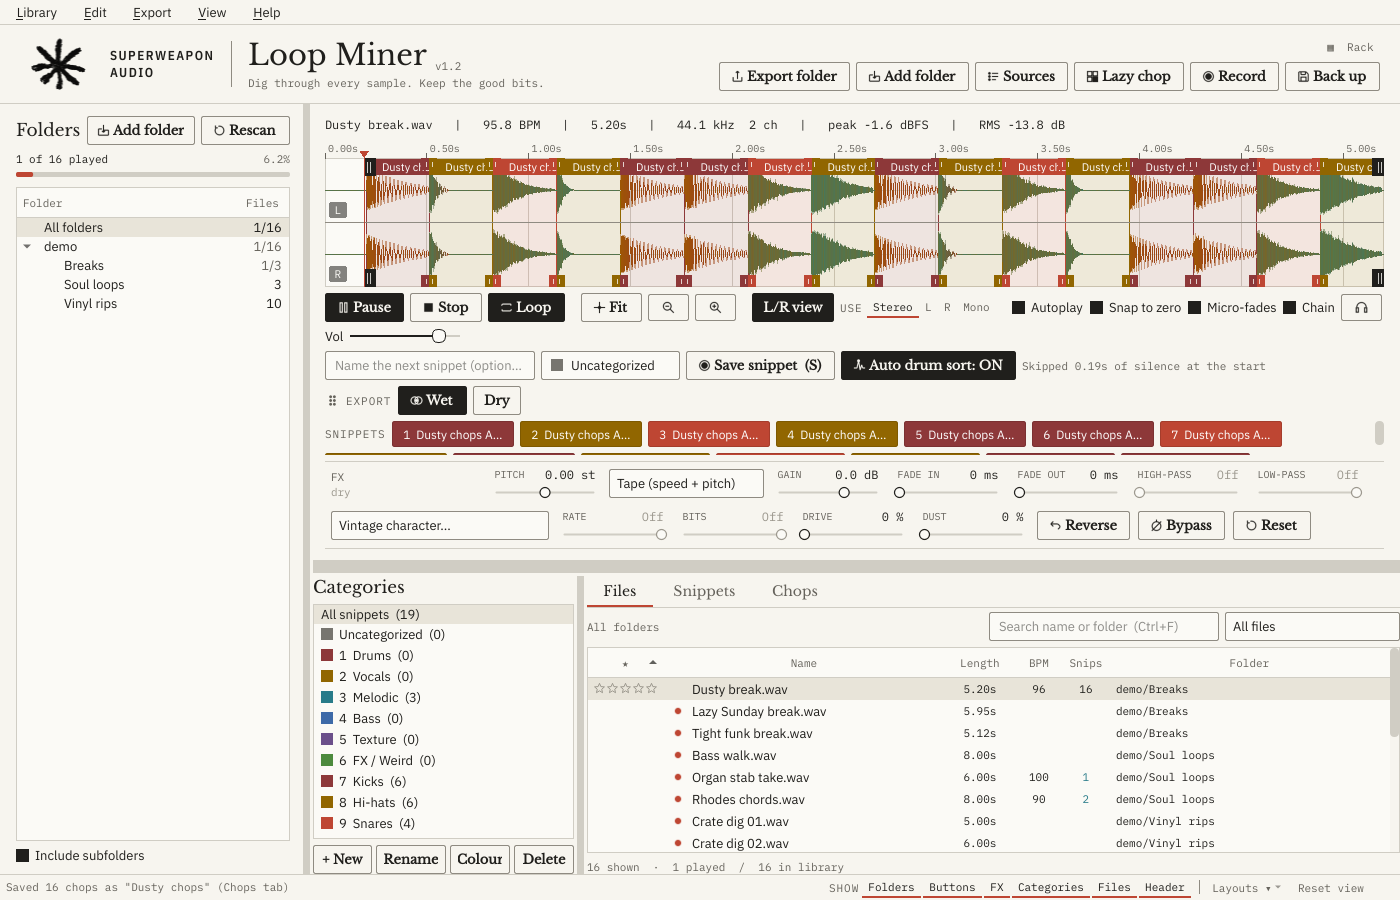Click the zoom in magnifier icon

pos(715,308)
